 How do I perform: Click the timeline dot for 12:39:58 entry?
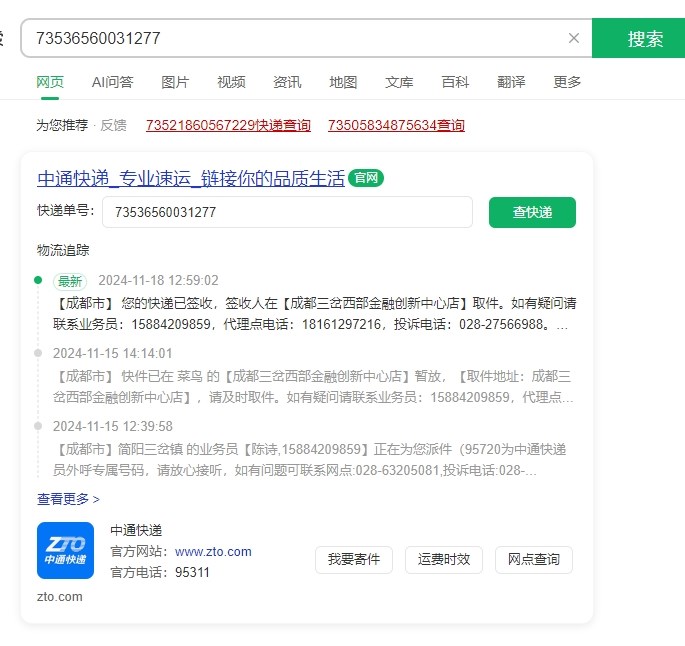pos(38,426)
